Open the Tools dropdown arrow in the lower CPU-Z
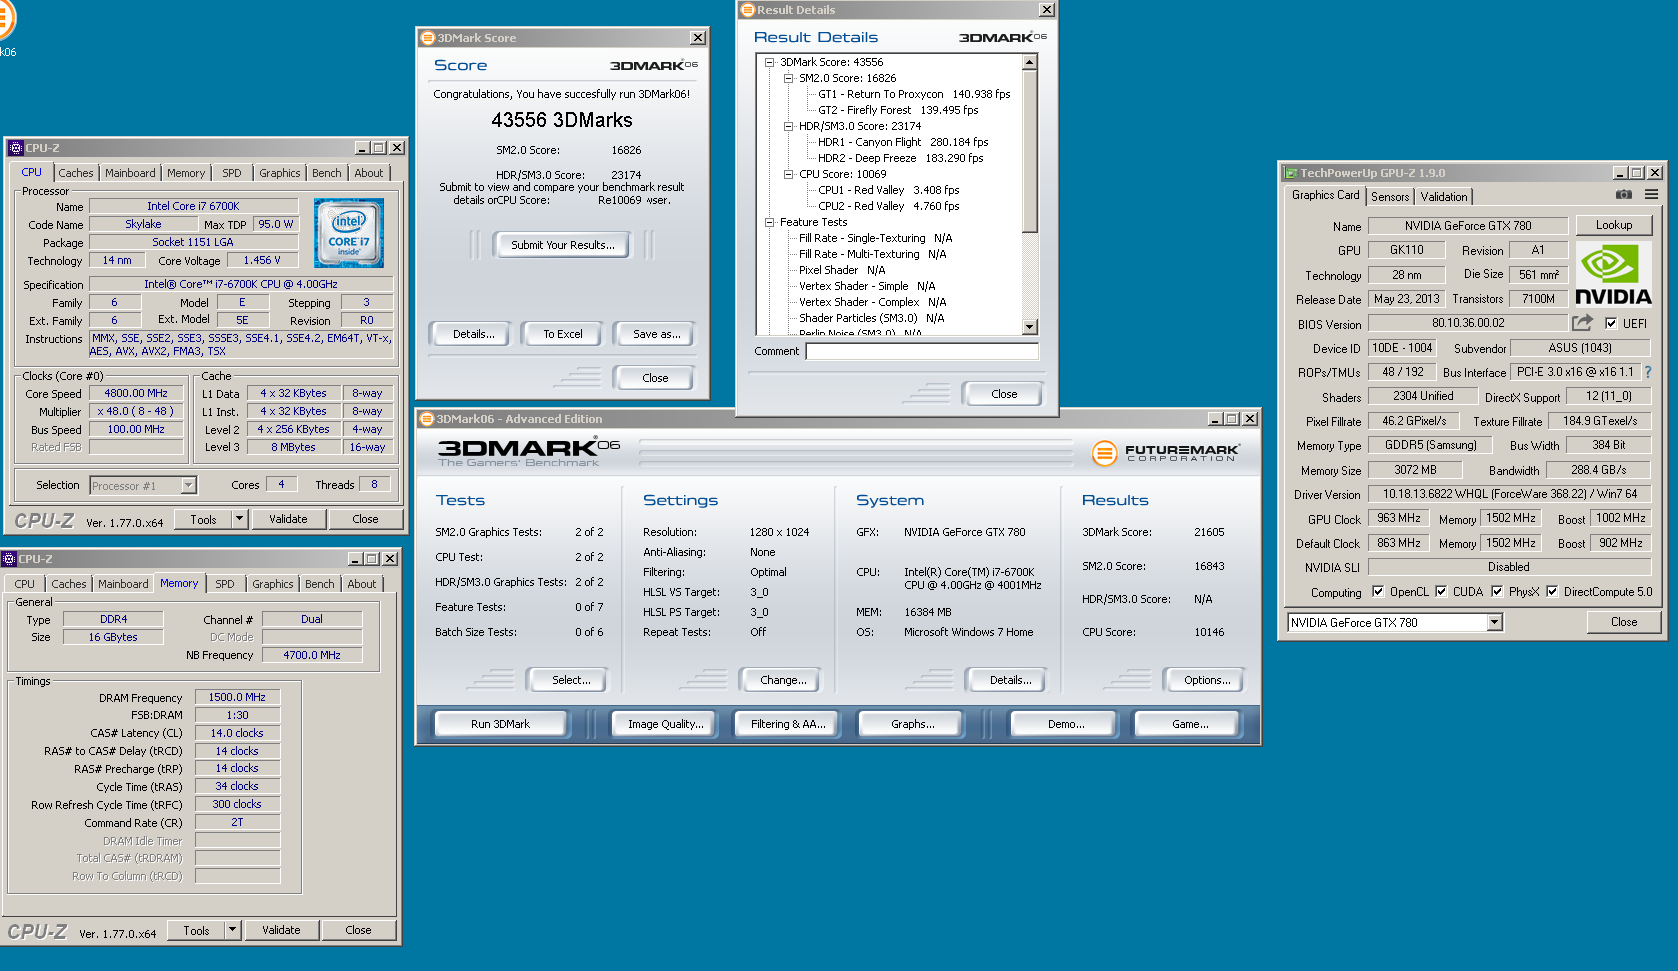 [x=232, y=930]
